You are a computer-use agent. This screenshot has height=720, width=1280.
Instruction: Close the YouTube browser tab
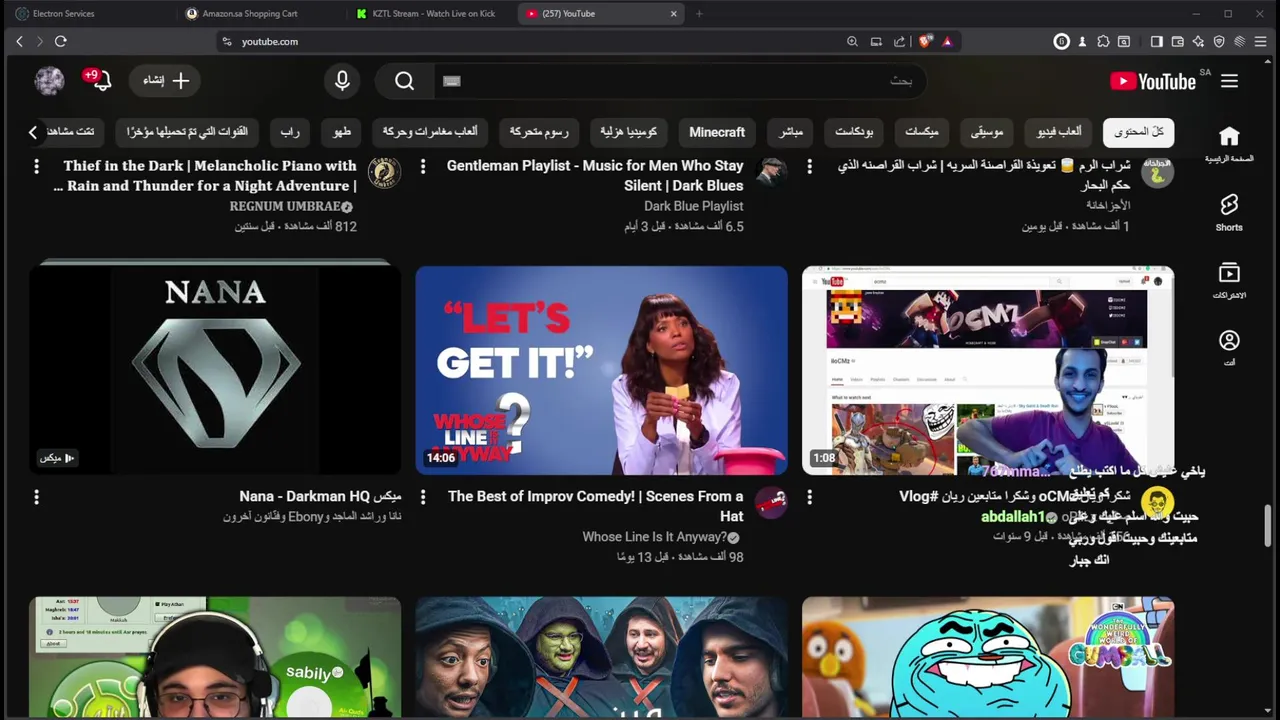[673, 14]
